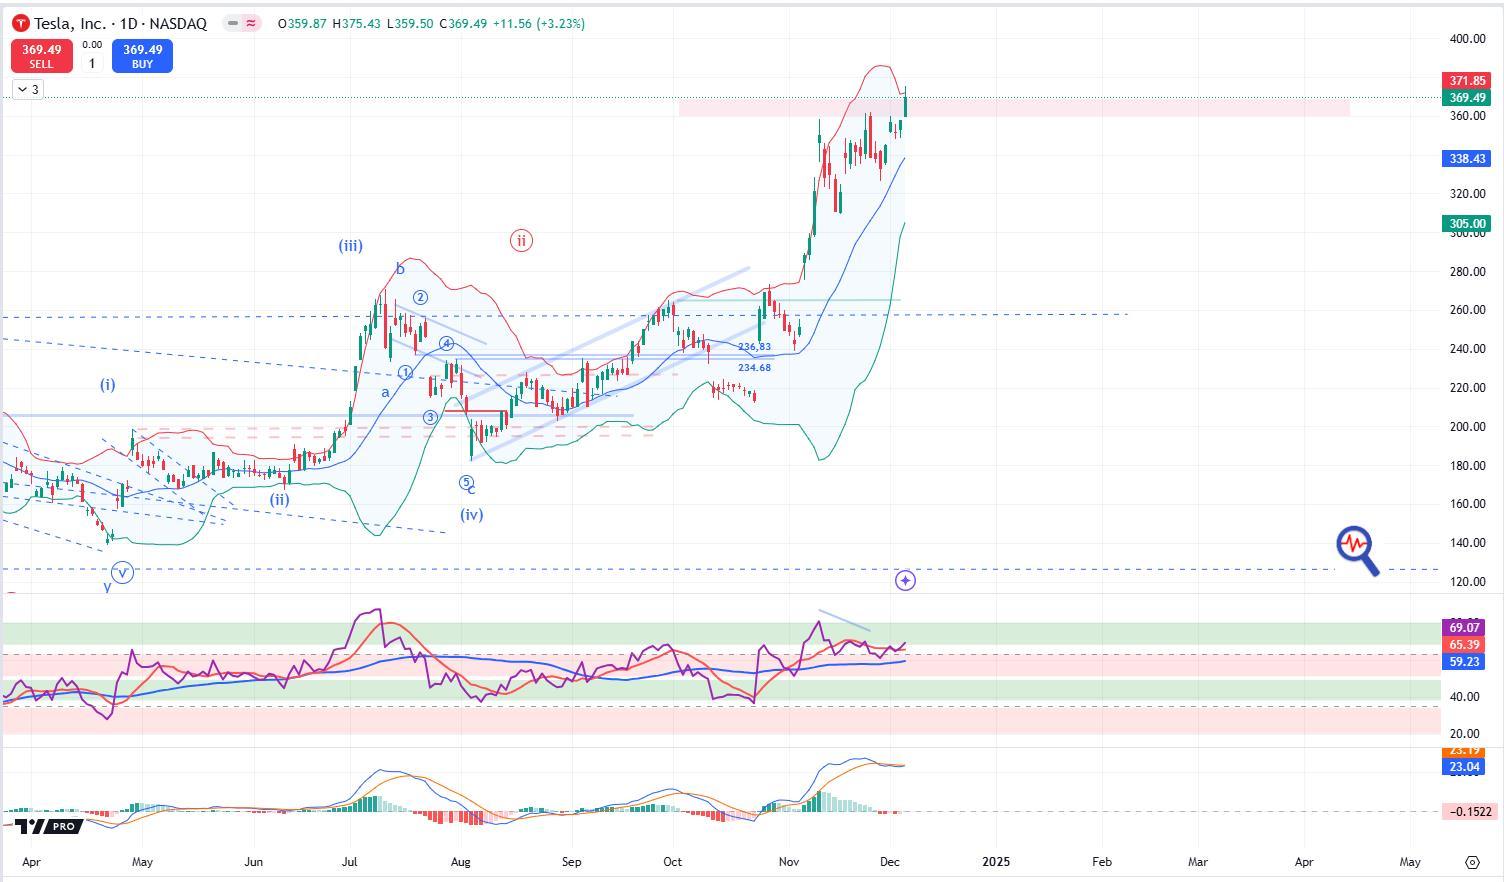The width and height of the screenshot is (1504, 882).
Task: Click the Dec time axis label
Action: [x=888, y=861]
